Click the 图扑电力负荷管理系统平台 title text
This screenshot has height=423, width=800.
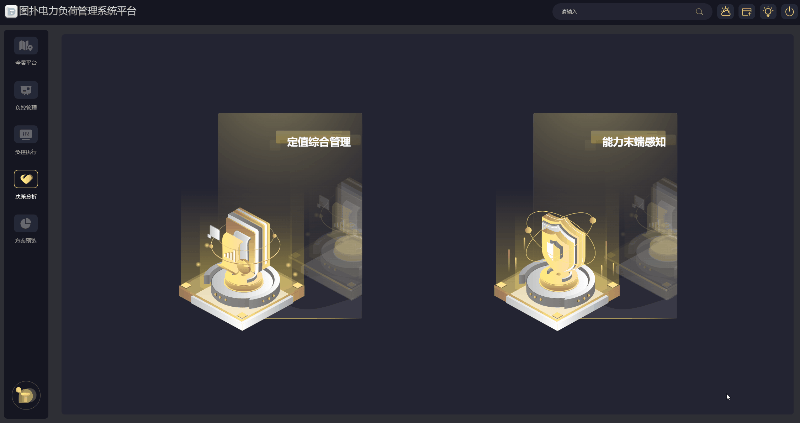pyautogui.click(x=78, y=11)
